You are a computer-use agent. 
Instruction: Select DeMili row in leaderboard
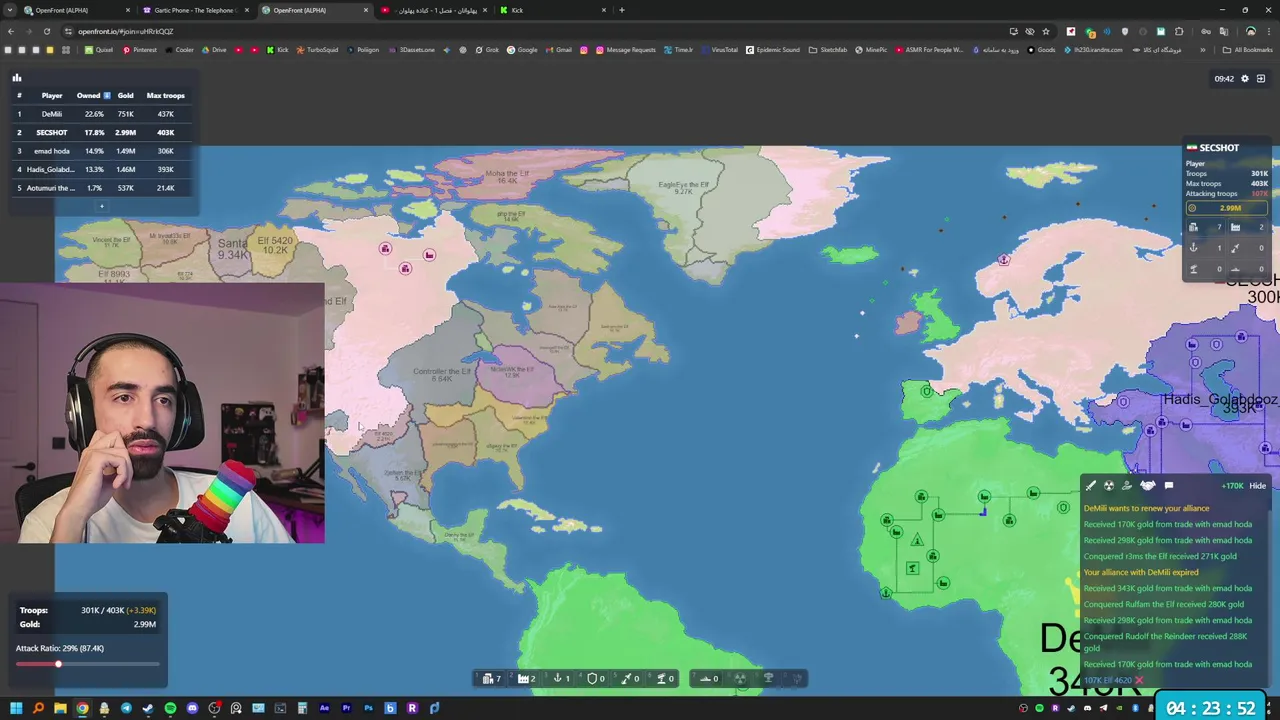(101, 114)
